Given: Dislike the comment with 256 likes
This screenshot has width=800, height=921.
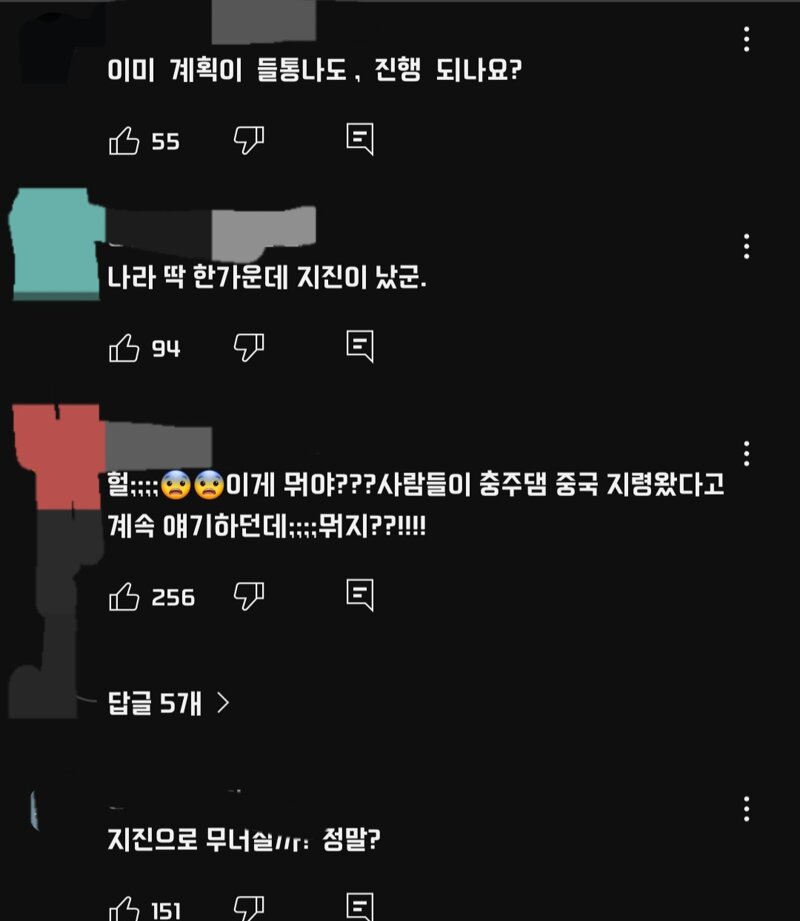Looking at the screenshot, I should pyautogui.click(x=249, y=597).
